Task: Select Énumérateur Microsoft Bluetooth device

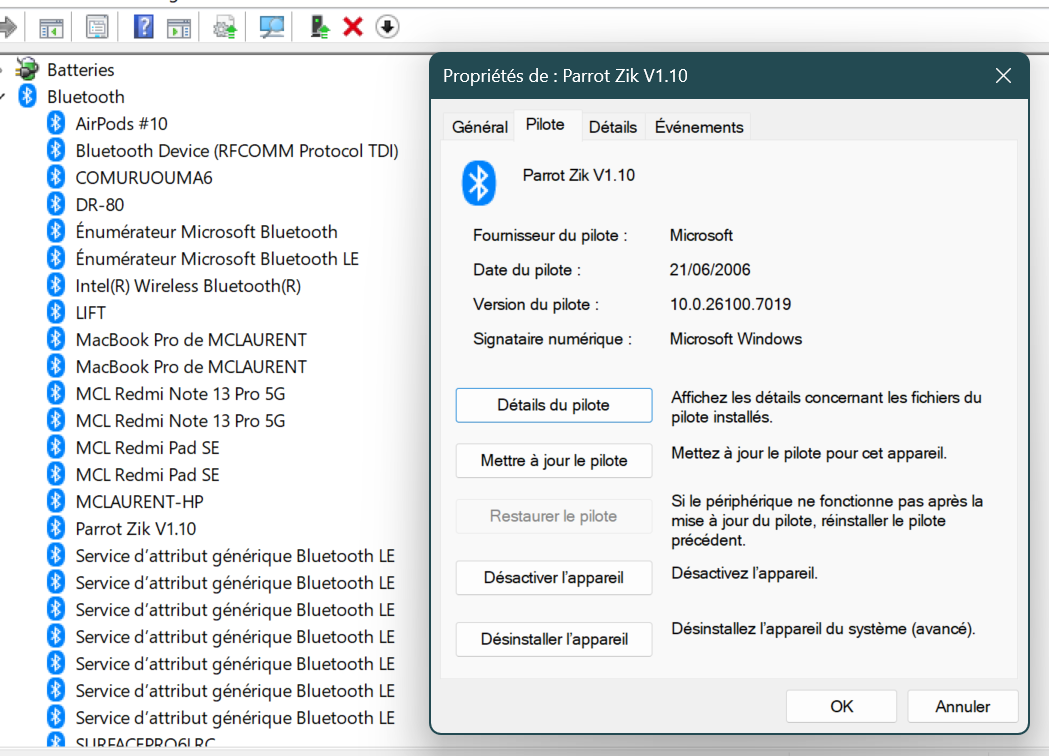Action: click(206, 231)
